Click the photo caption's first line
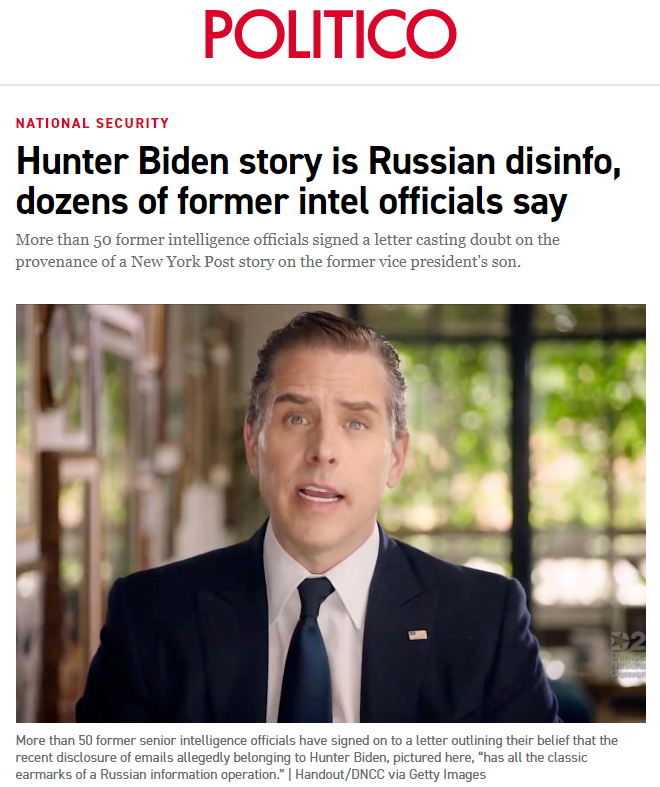The image size is (660, 787). coord(317,740)
